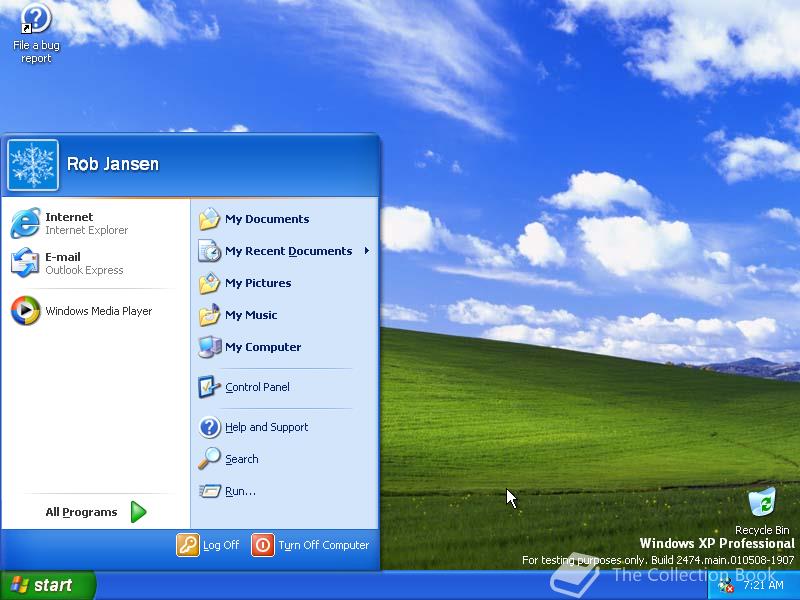Expand My Recent Documents submenu arrow
This screenshot has height=600, width=800.
click(x=366, y=251)
